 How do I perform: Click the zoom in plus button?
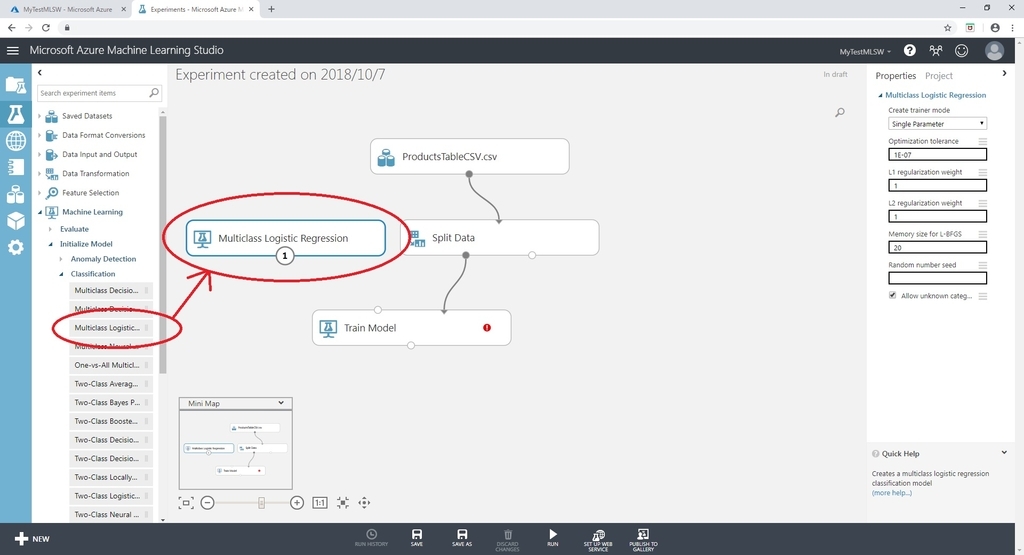point(296,503)
